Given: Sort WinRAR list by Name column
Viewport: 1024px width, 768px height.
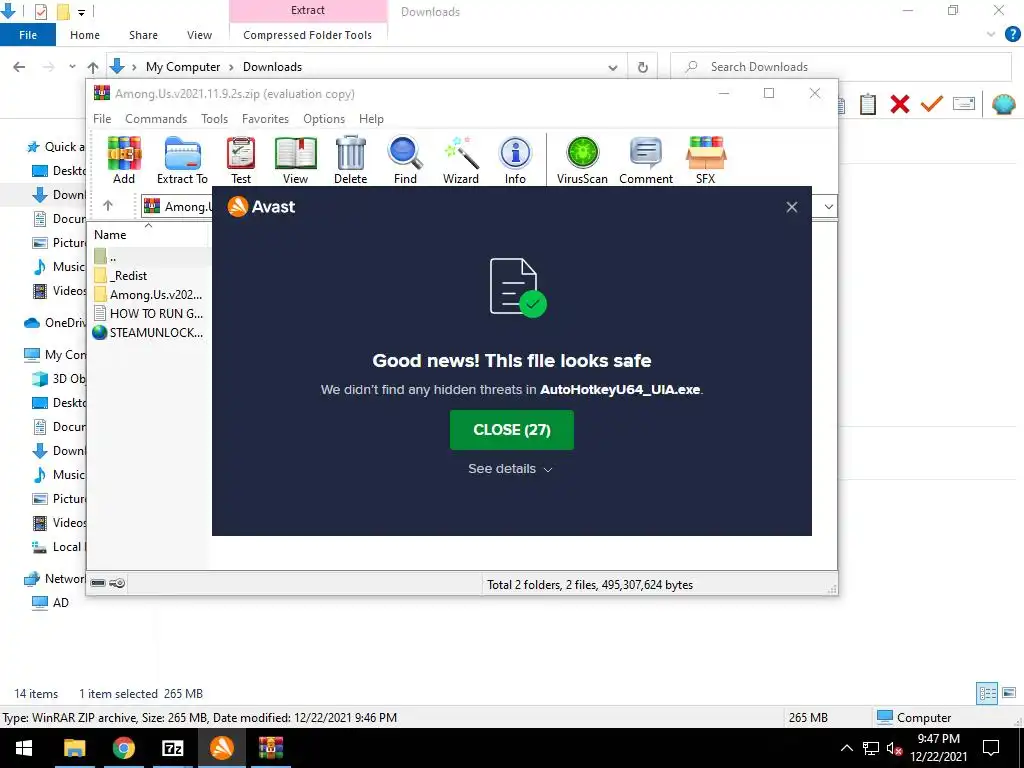Looking at the screenshot, I should [x=148, y=234].
